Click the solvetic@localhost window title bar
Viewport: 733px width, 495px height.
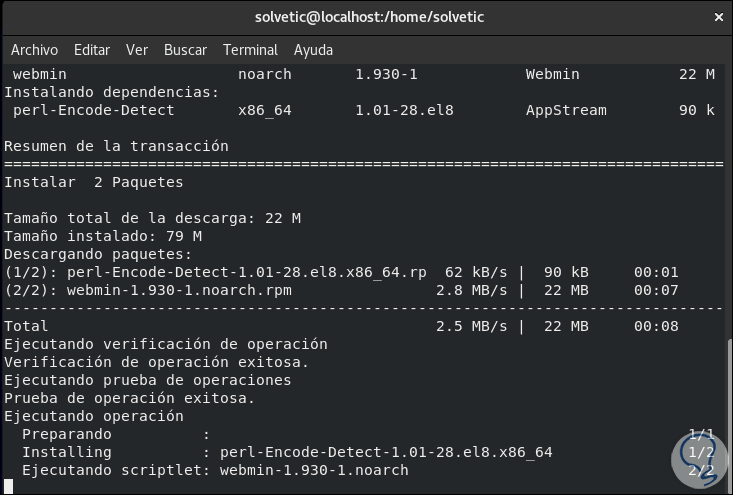(x=366, y=17)
